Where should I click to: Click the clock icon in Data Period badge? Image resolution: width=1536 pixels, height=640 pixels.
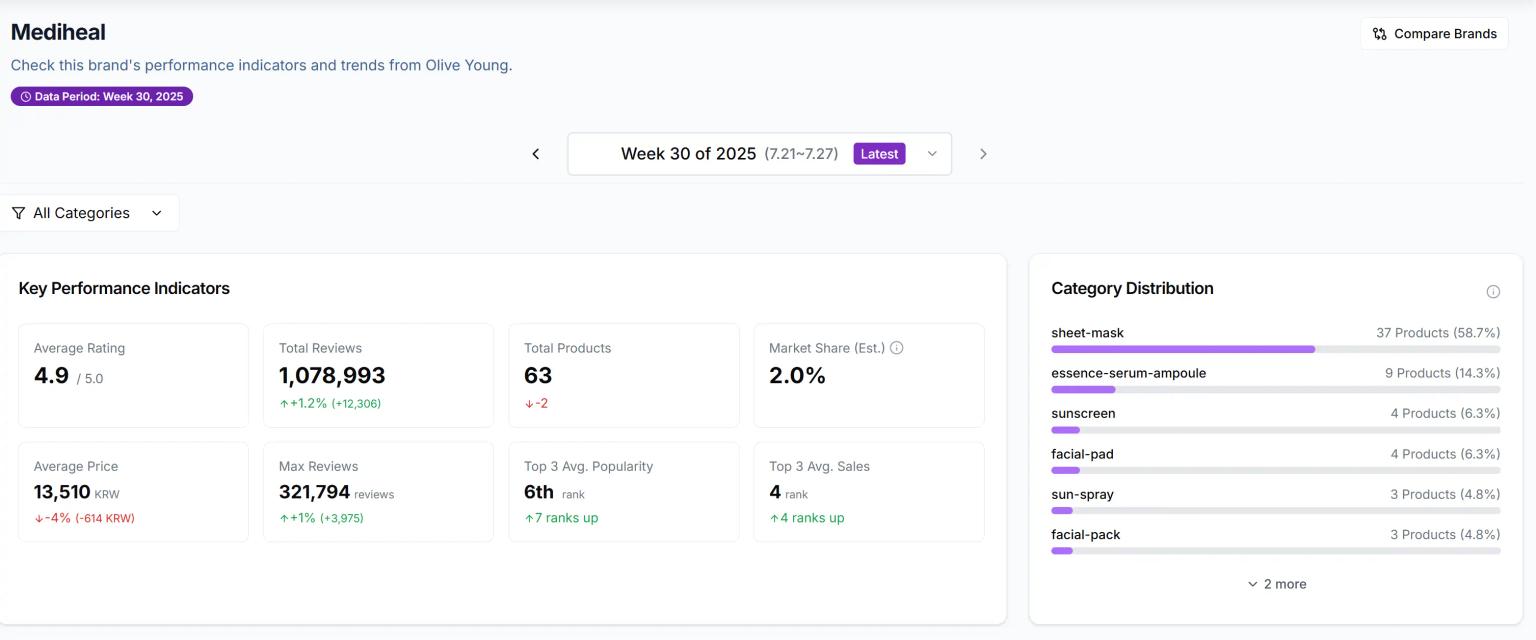26,97
